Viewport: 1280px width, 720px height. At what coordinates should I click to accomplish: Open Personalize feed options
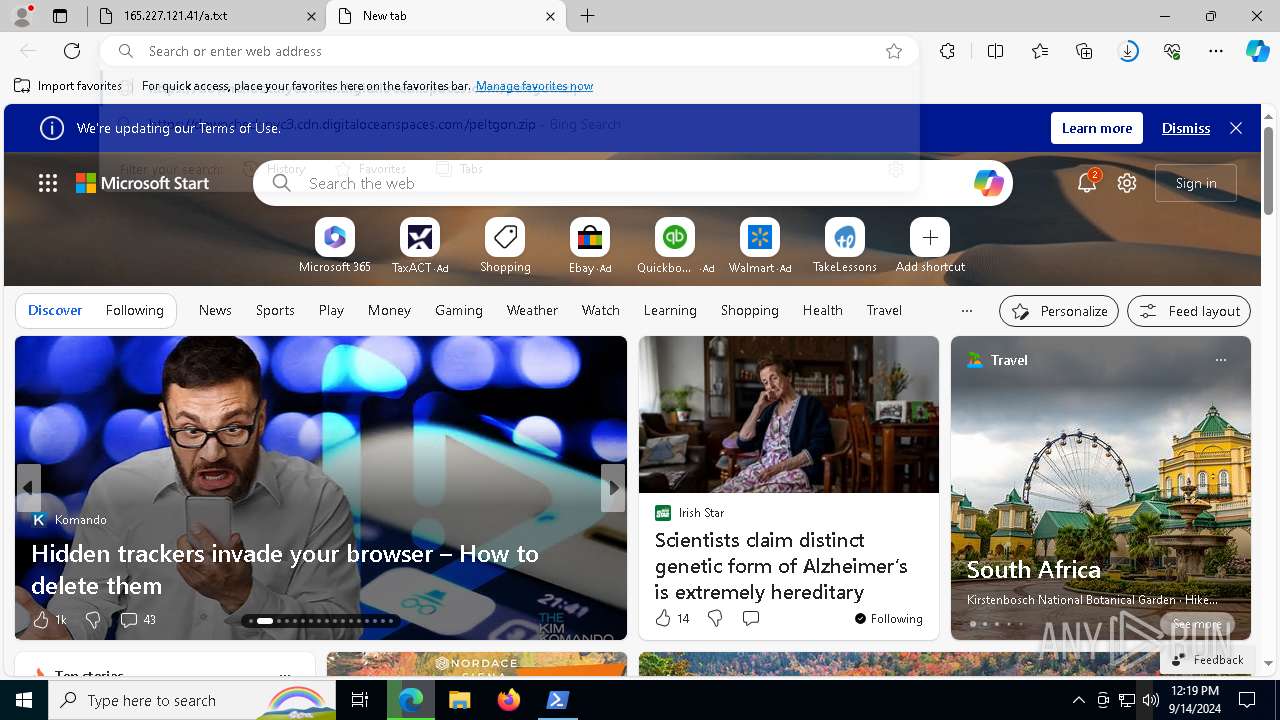pos(1059,311)
